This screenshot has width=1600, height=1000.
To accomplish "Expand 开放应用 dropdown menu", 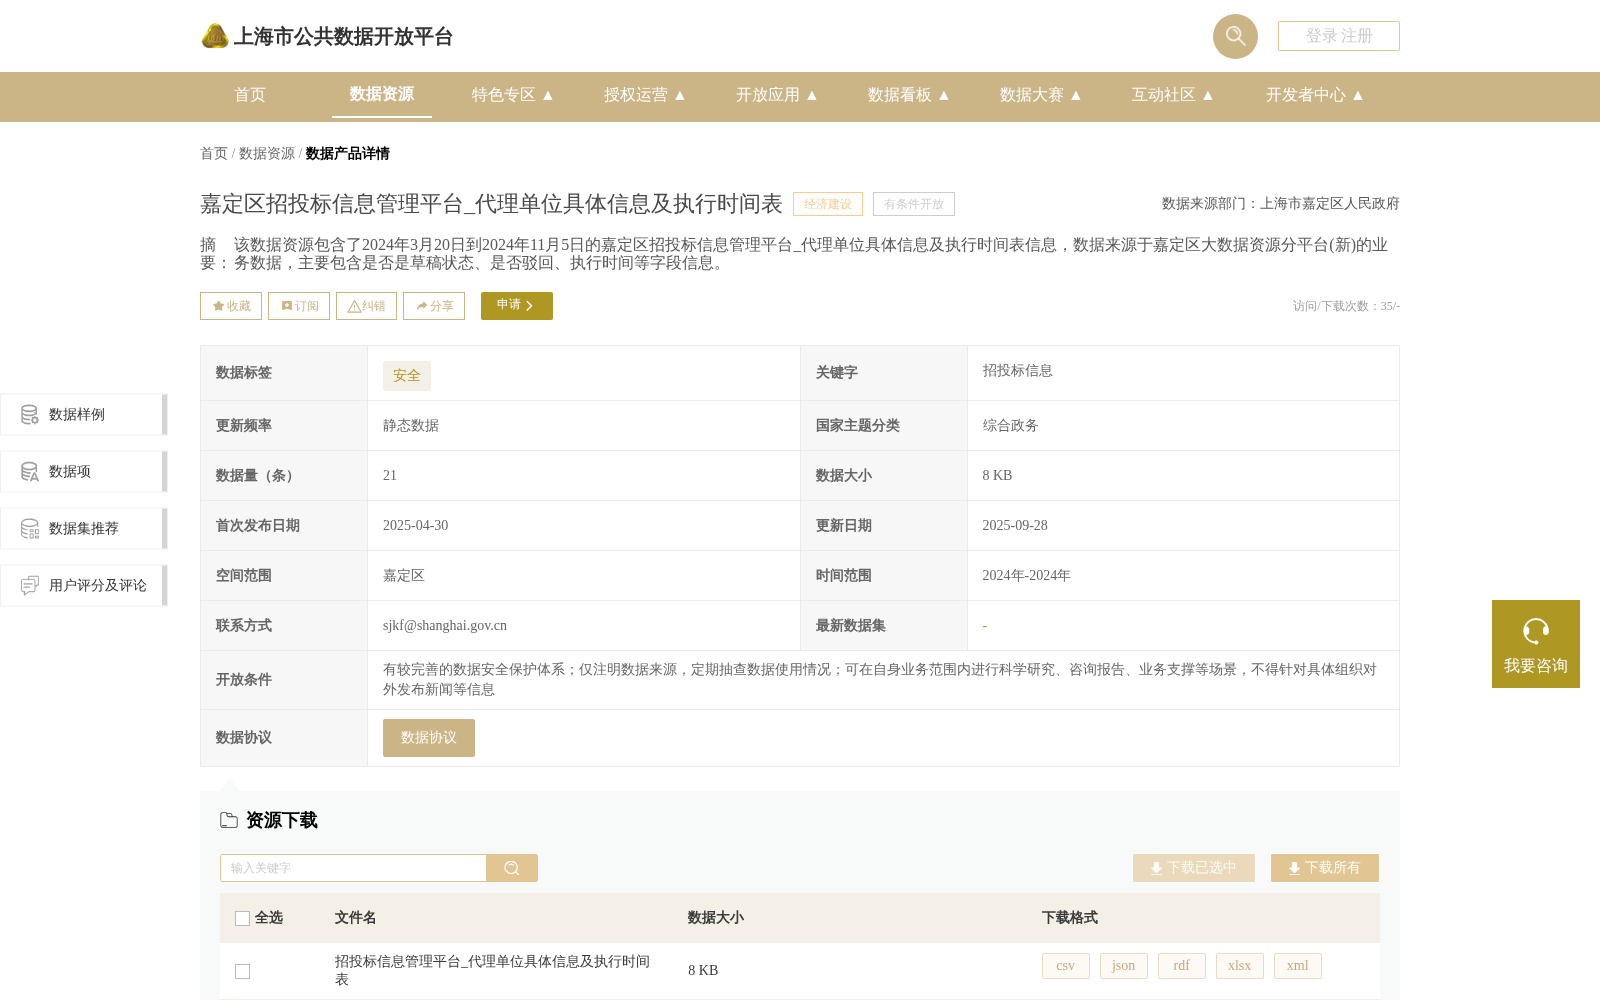I will click(777, 95).
